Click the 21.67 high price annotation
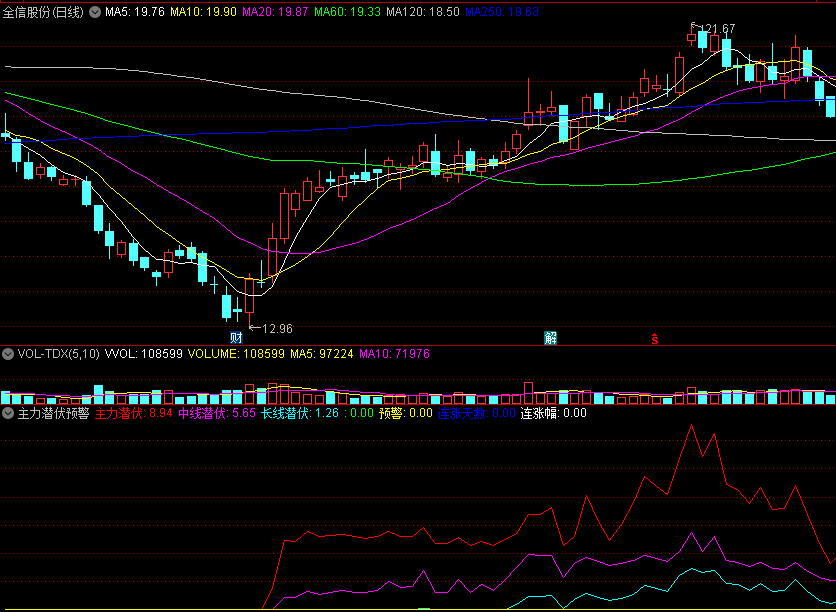The width and height of the screenshot is (836, 612). click(718, 29)
